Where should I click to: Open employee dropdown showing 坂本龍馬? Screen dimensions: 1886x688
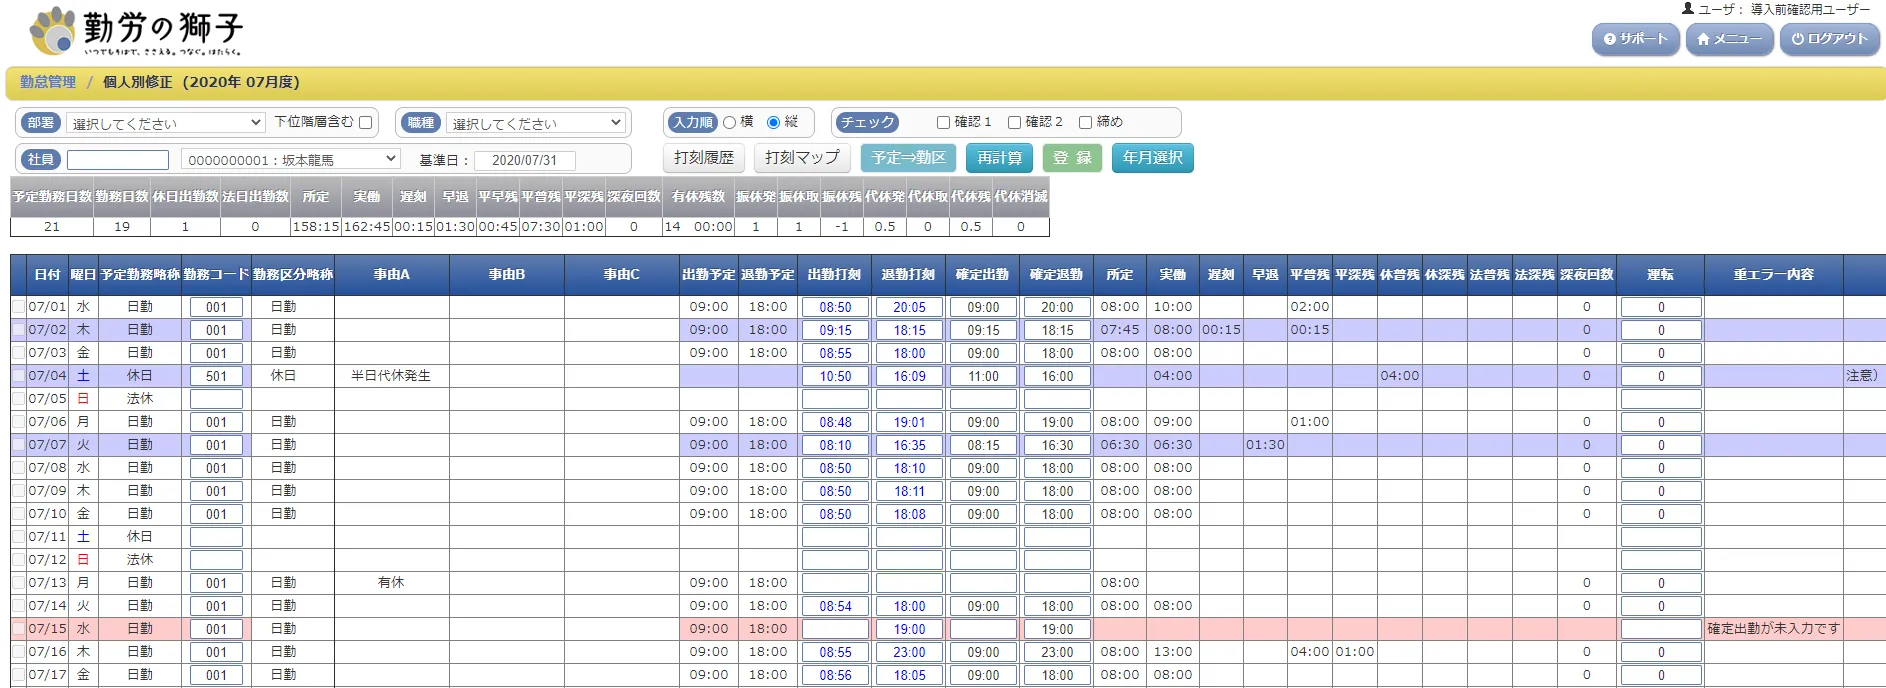[291, 159]
